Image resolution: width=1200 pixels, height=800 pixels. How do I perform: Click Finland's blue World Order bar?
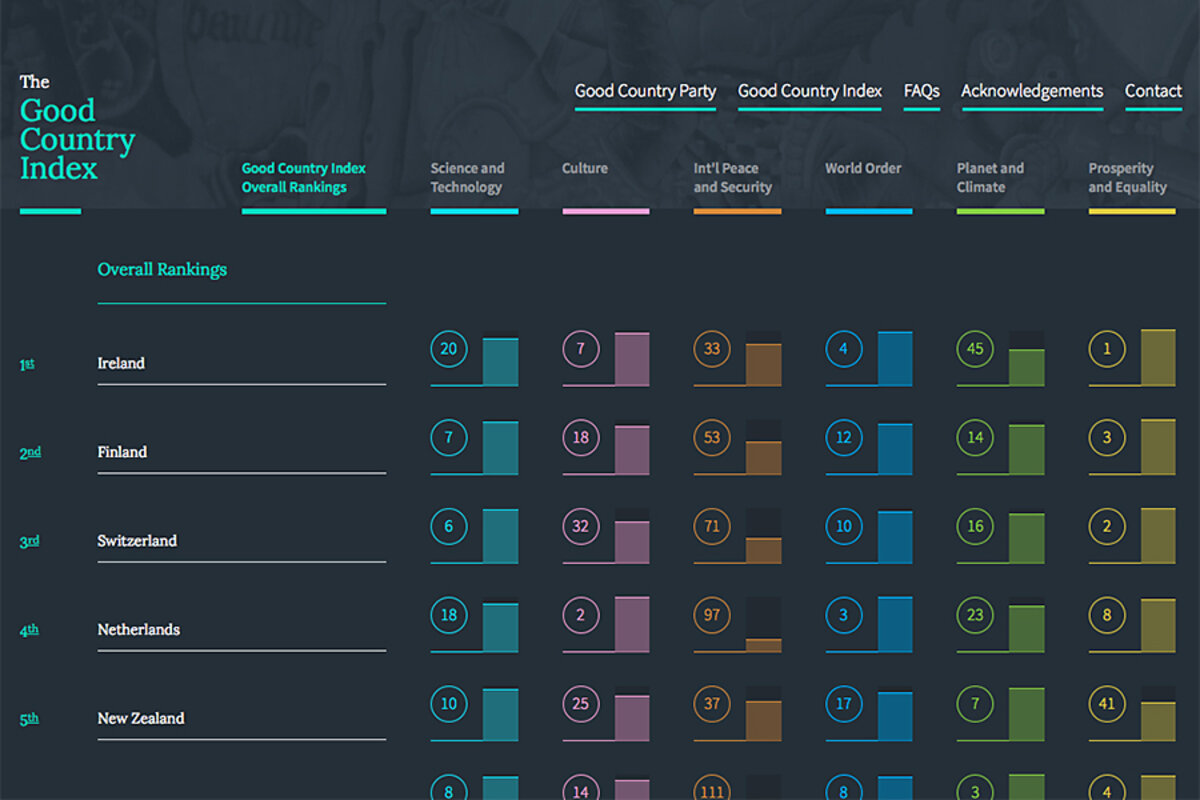pos(895,450)
